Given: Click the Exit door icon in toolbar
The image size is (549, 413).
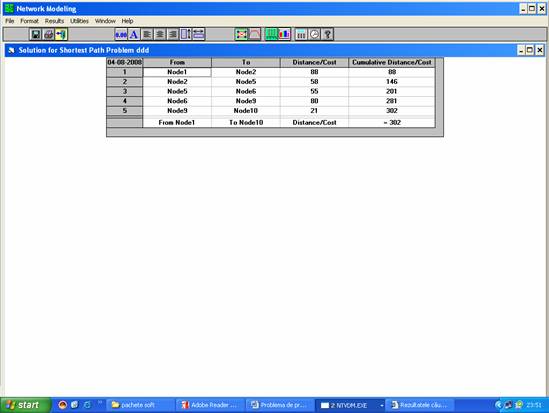Looking at the screenshot, I should pos(61,34).
